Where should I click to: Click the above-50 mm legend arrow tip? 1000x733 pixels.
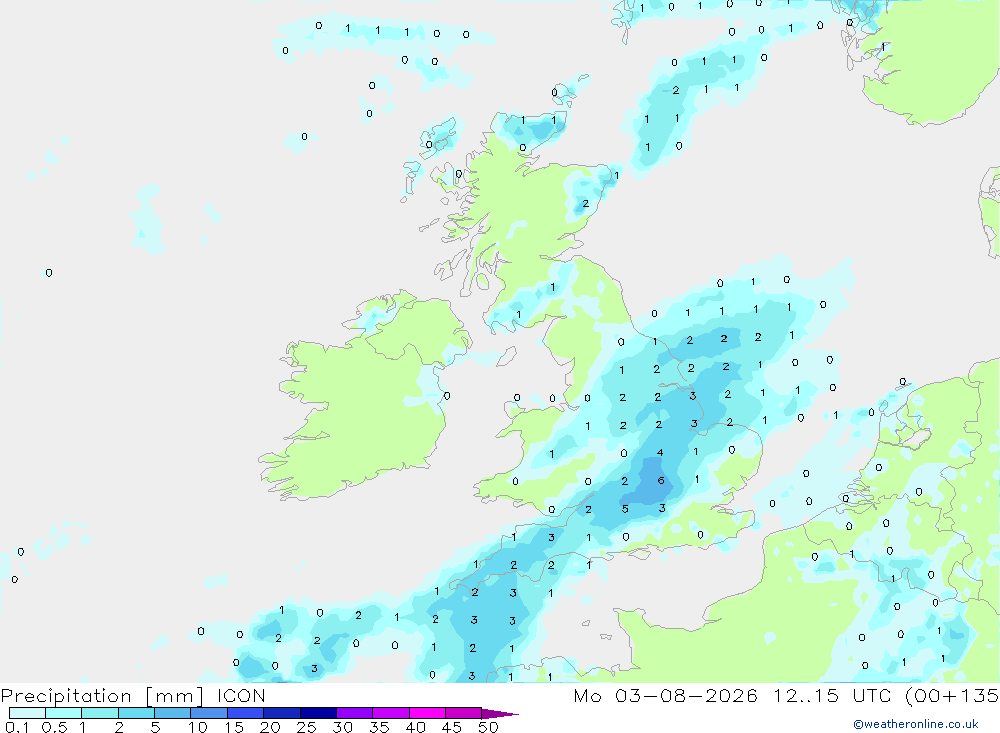pos(499,714)
